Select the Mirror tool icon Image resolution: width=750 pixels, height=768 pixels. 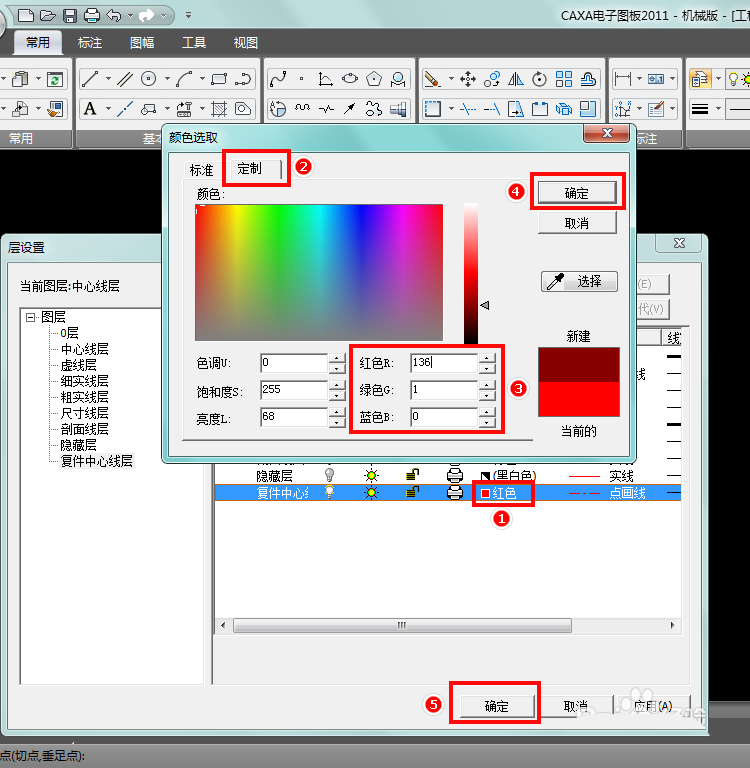click(515, 79)
